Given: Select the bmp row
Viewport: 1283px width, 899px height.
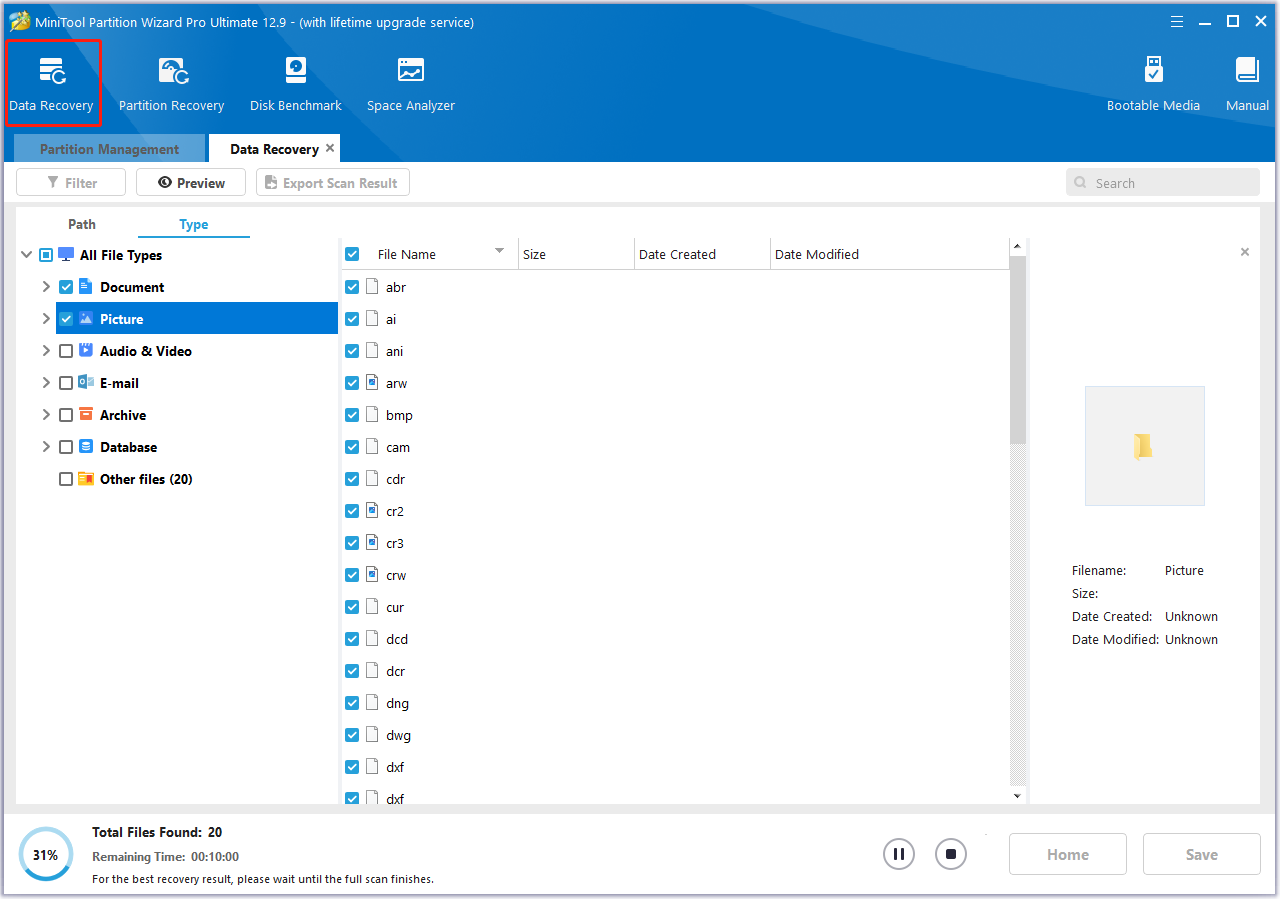Looking at the screenshot, I should (x=676, y=415).
